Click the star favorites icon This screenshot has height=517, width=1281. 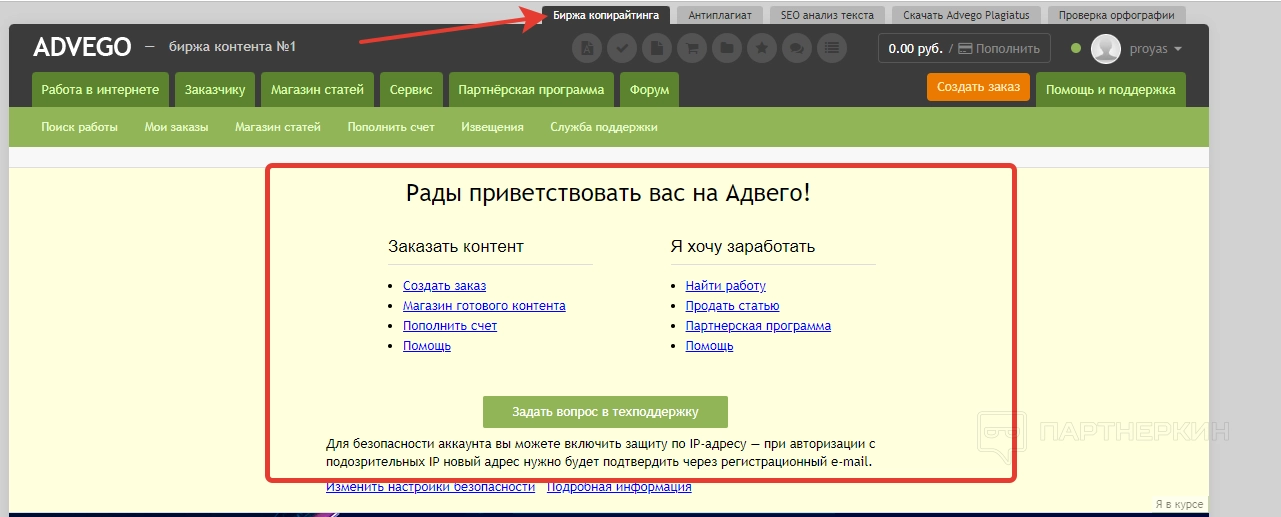tap(762, 47)
